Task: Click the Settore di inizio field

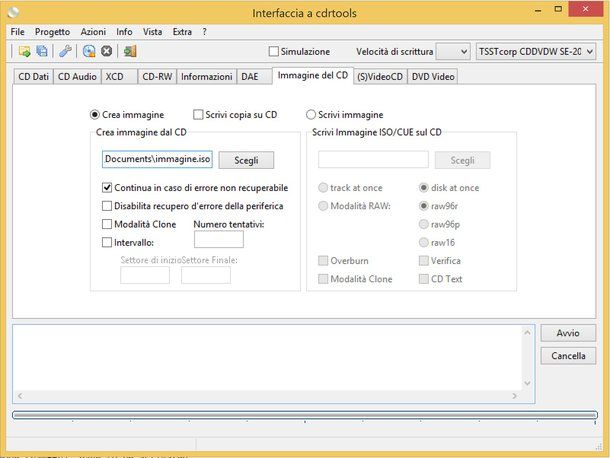Action: [x=145, y=275]
